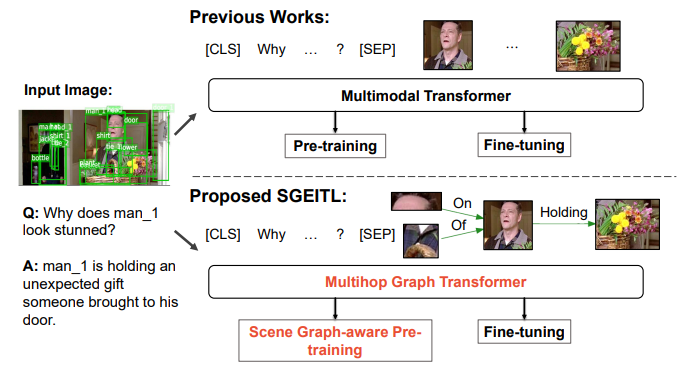Click the lower diagonal arrow beside the question
Screen dimensions: 684x373
(186, 240)
